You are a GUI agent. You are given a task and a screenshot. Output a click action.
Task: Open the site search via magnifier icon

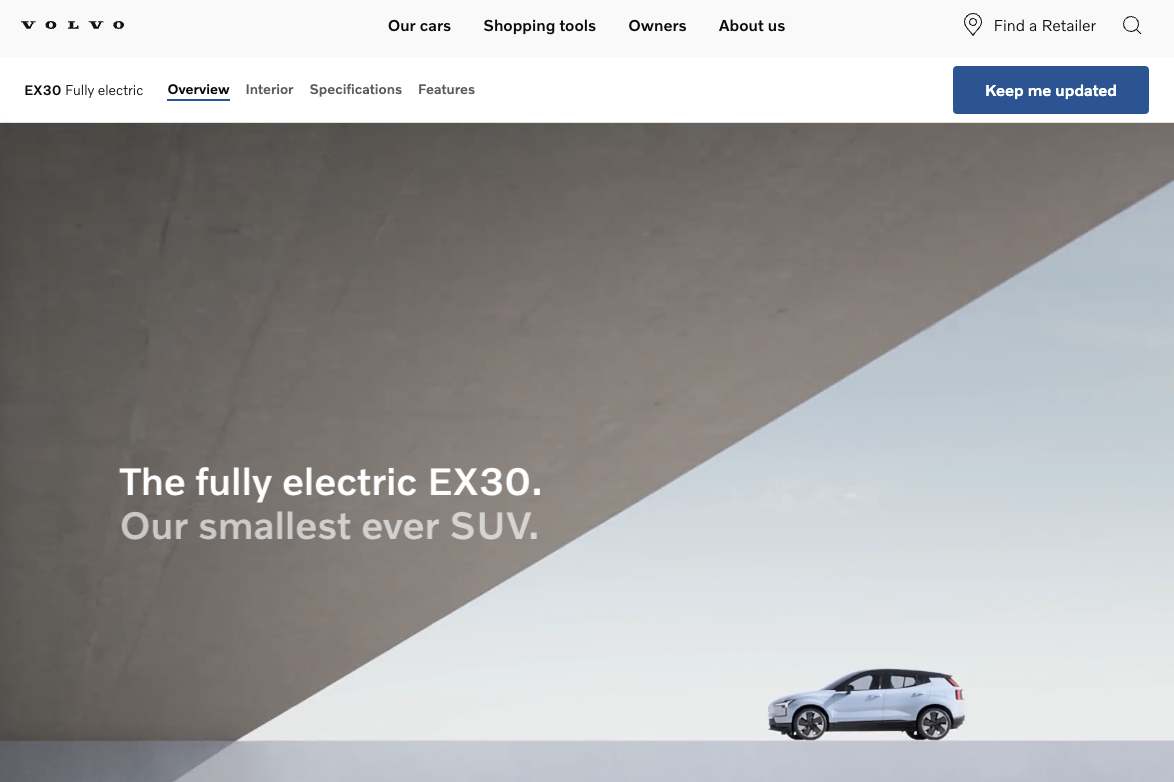[1131, 25]
